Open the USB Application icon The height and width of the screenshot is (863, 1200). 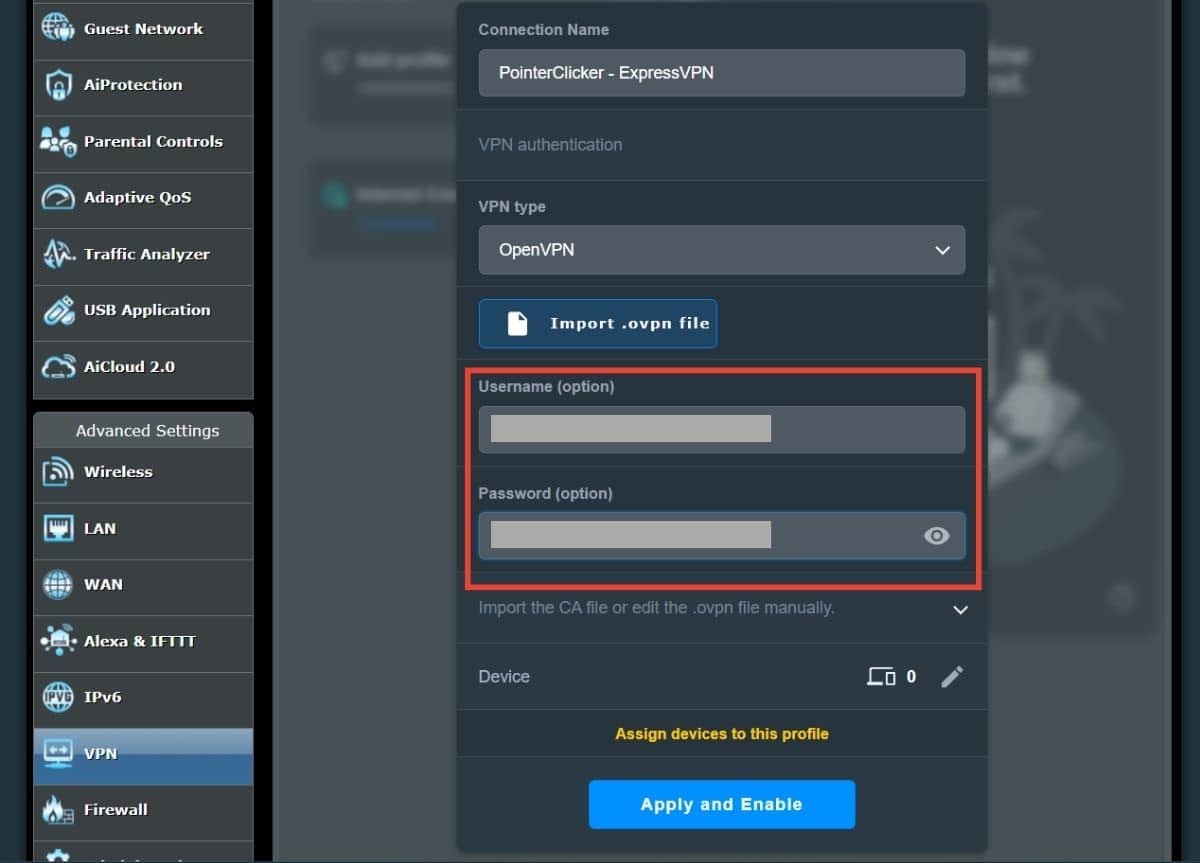[58, 310]
